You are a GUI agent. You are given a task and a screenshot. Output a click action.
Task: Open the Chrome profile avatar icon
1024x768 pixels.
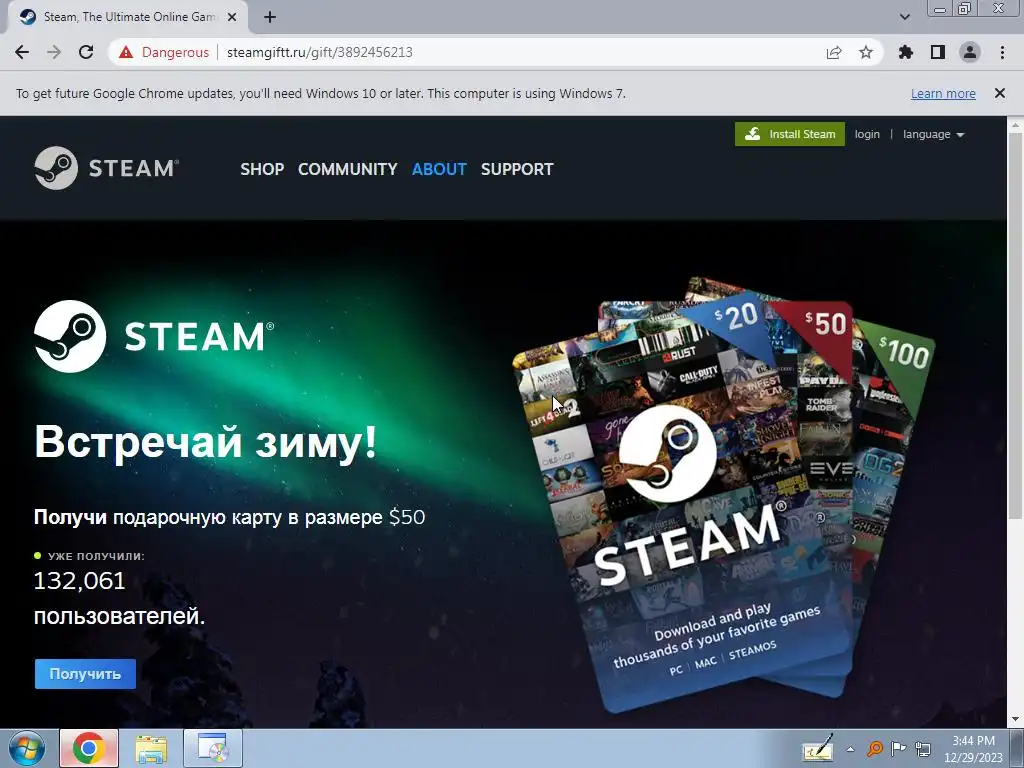pos(970,52)
